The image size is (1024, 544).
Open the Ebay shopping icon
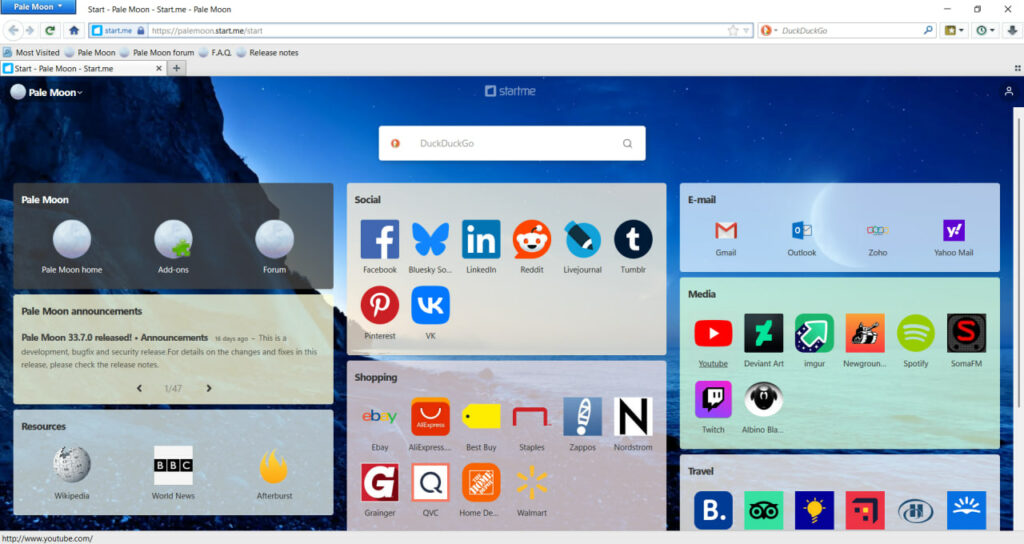coord(379,417)
